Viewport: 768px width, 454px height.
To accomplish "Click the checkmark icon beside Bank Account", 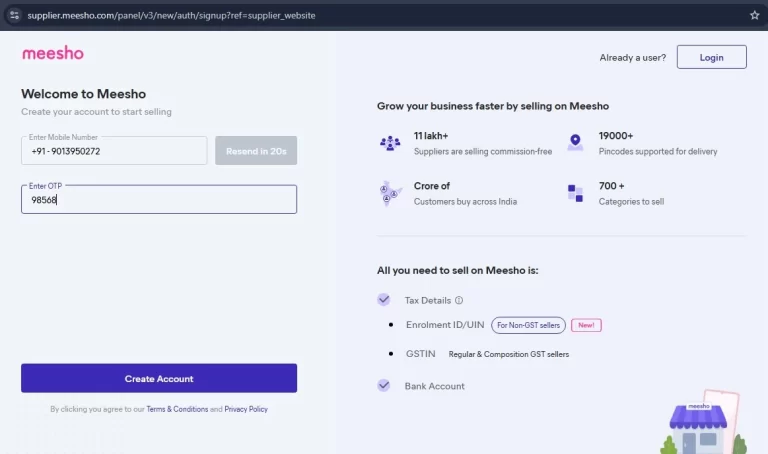I will [x=384, y=385].
